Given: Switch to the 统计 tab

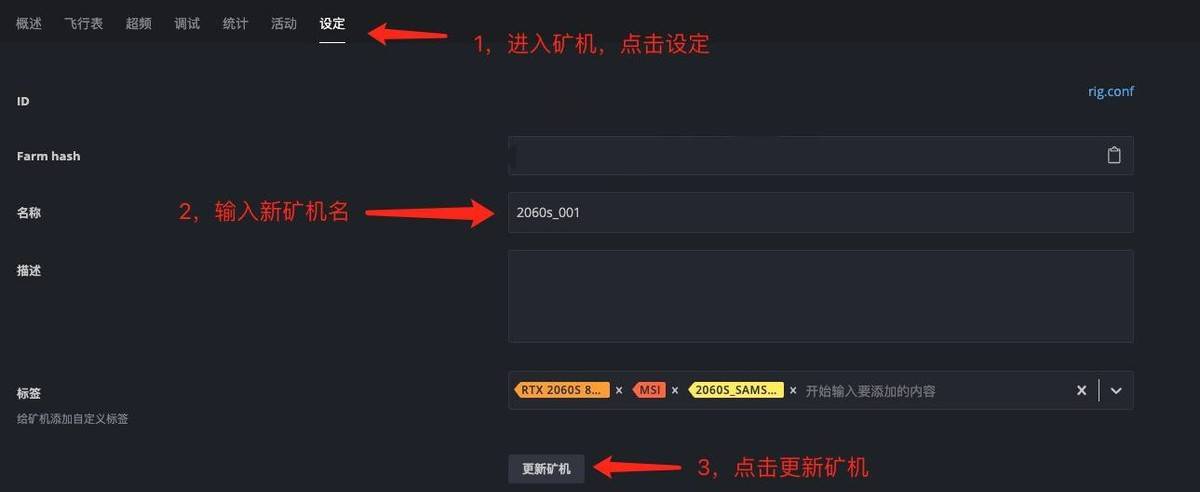Looking at the screenshot, I should 235,24.
